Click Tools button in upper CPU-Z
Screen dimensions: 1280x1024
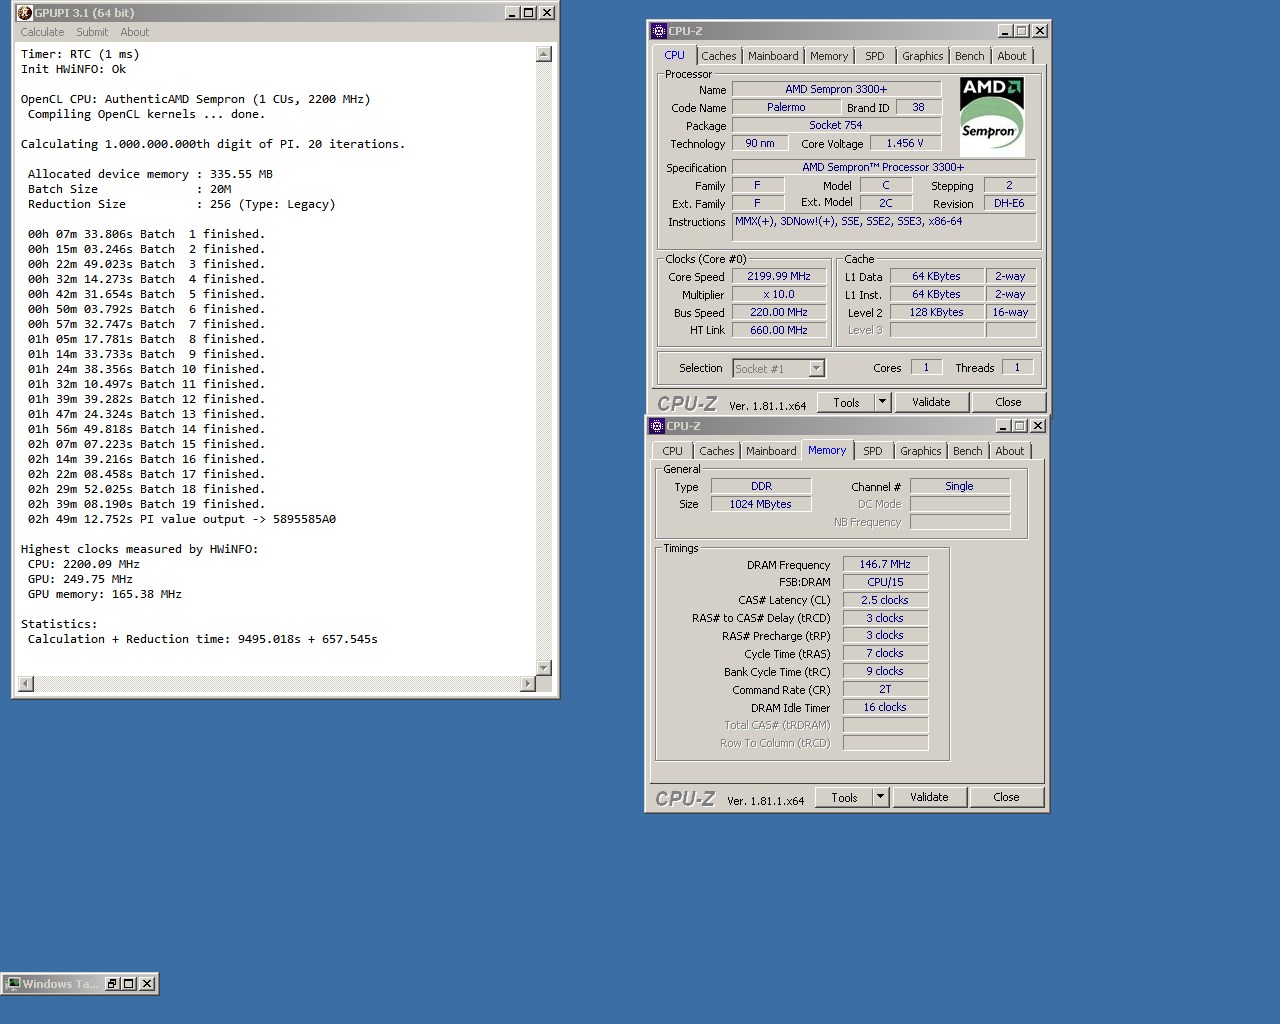point(846,402)
